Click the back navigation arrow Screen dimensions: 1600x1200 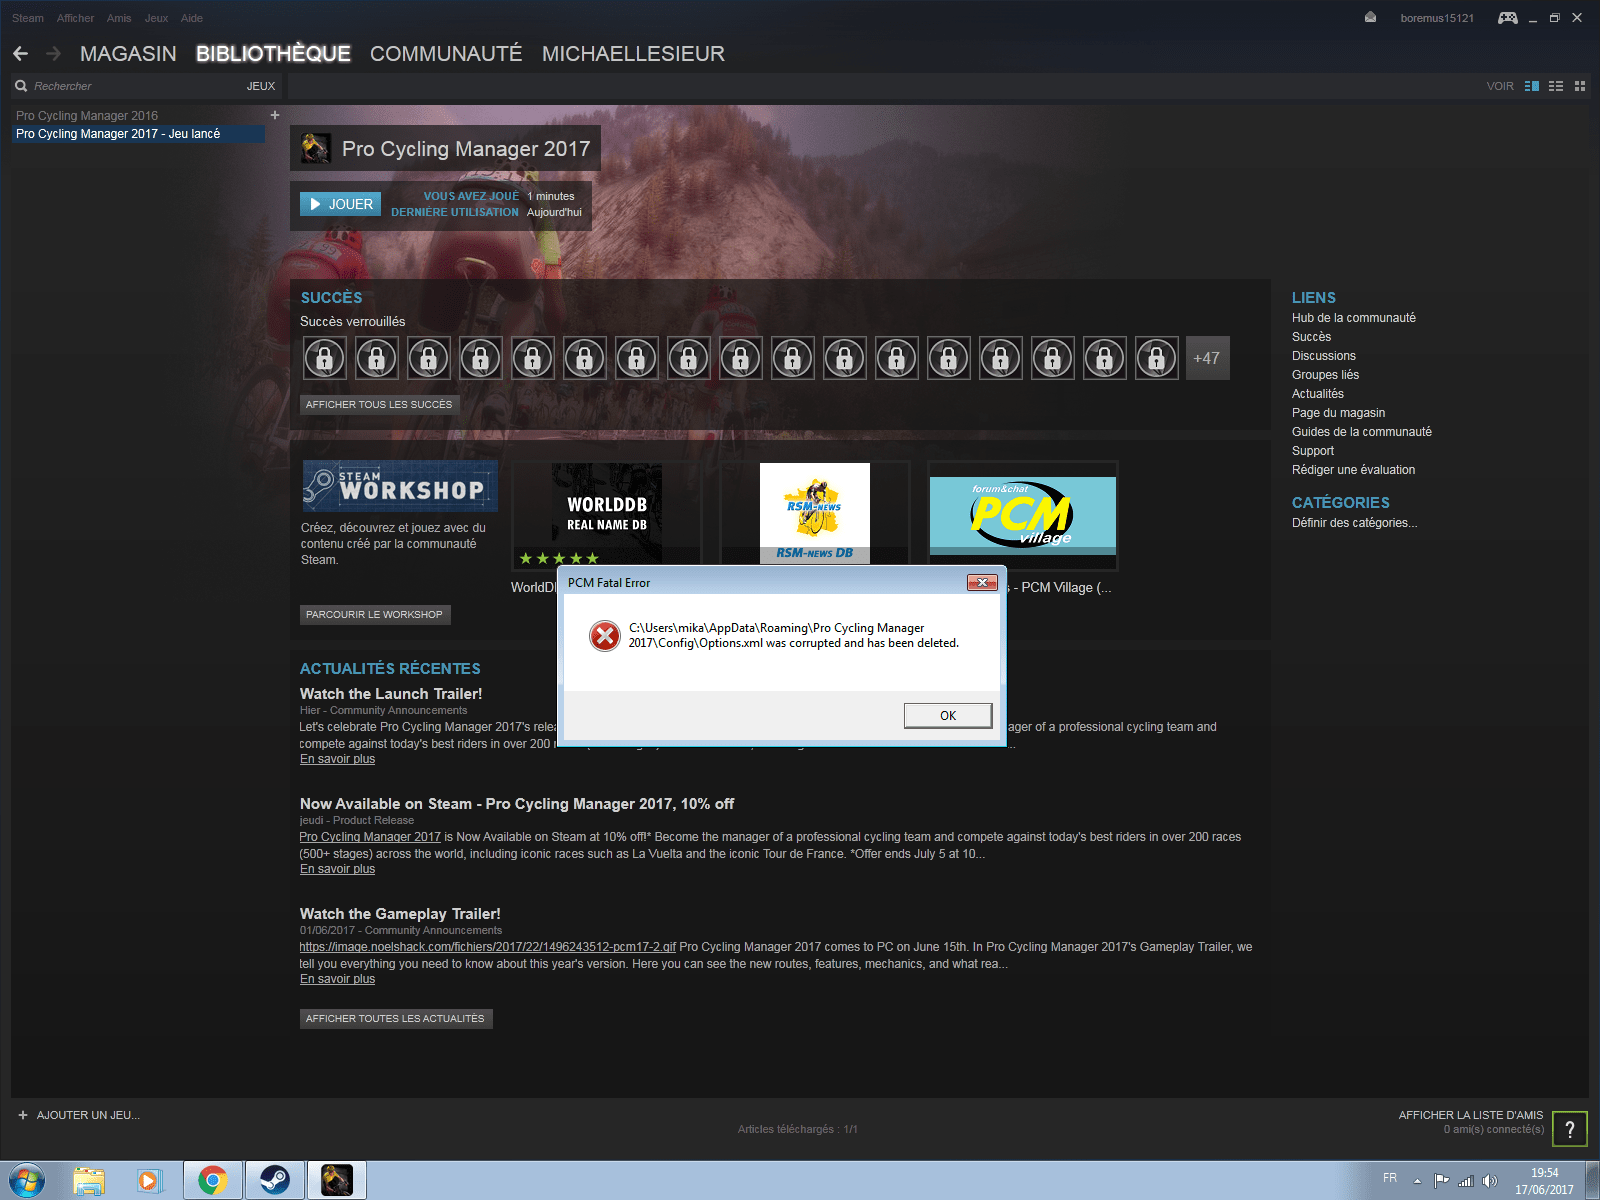20,53
